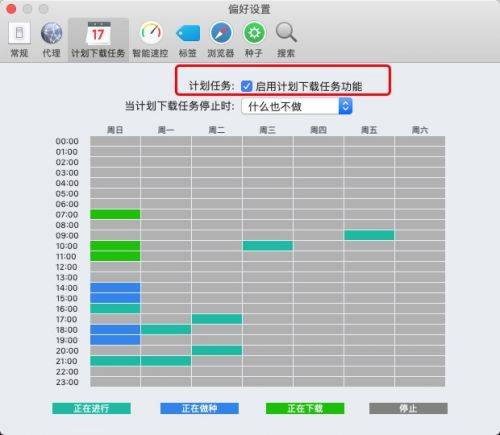Open the 标签 blue tag icon
This screenshot has width=500, height=435.
point(188,34)
